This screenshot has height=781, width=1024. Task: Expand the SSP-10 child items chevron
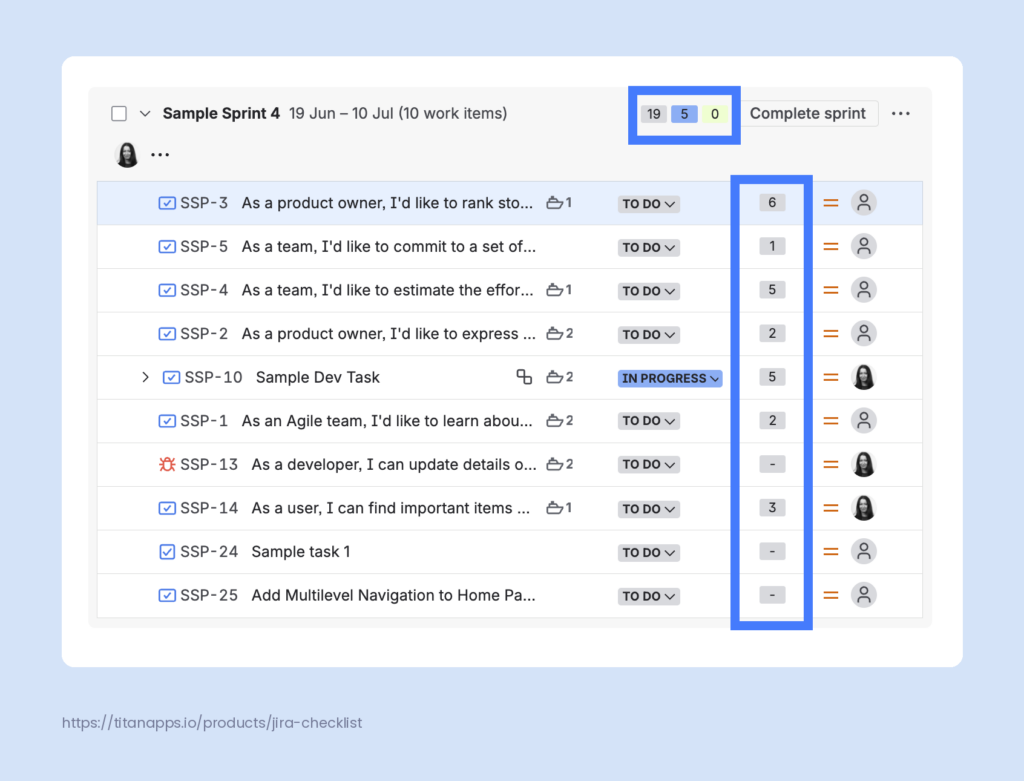point(146,377)
